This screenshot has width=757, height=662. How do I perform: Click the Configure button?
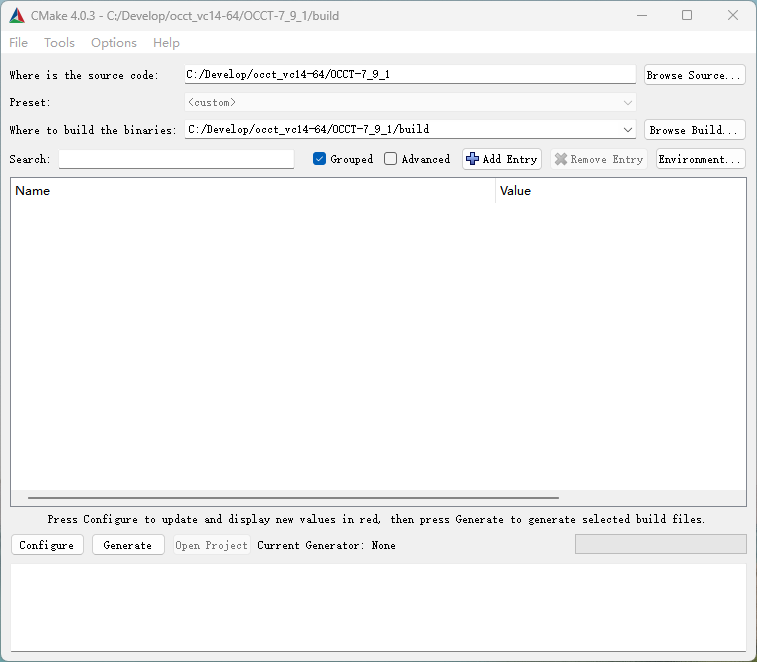(x=47, y=545)
